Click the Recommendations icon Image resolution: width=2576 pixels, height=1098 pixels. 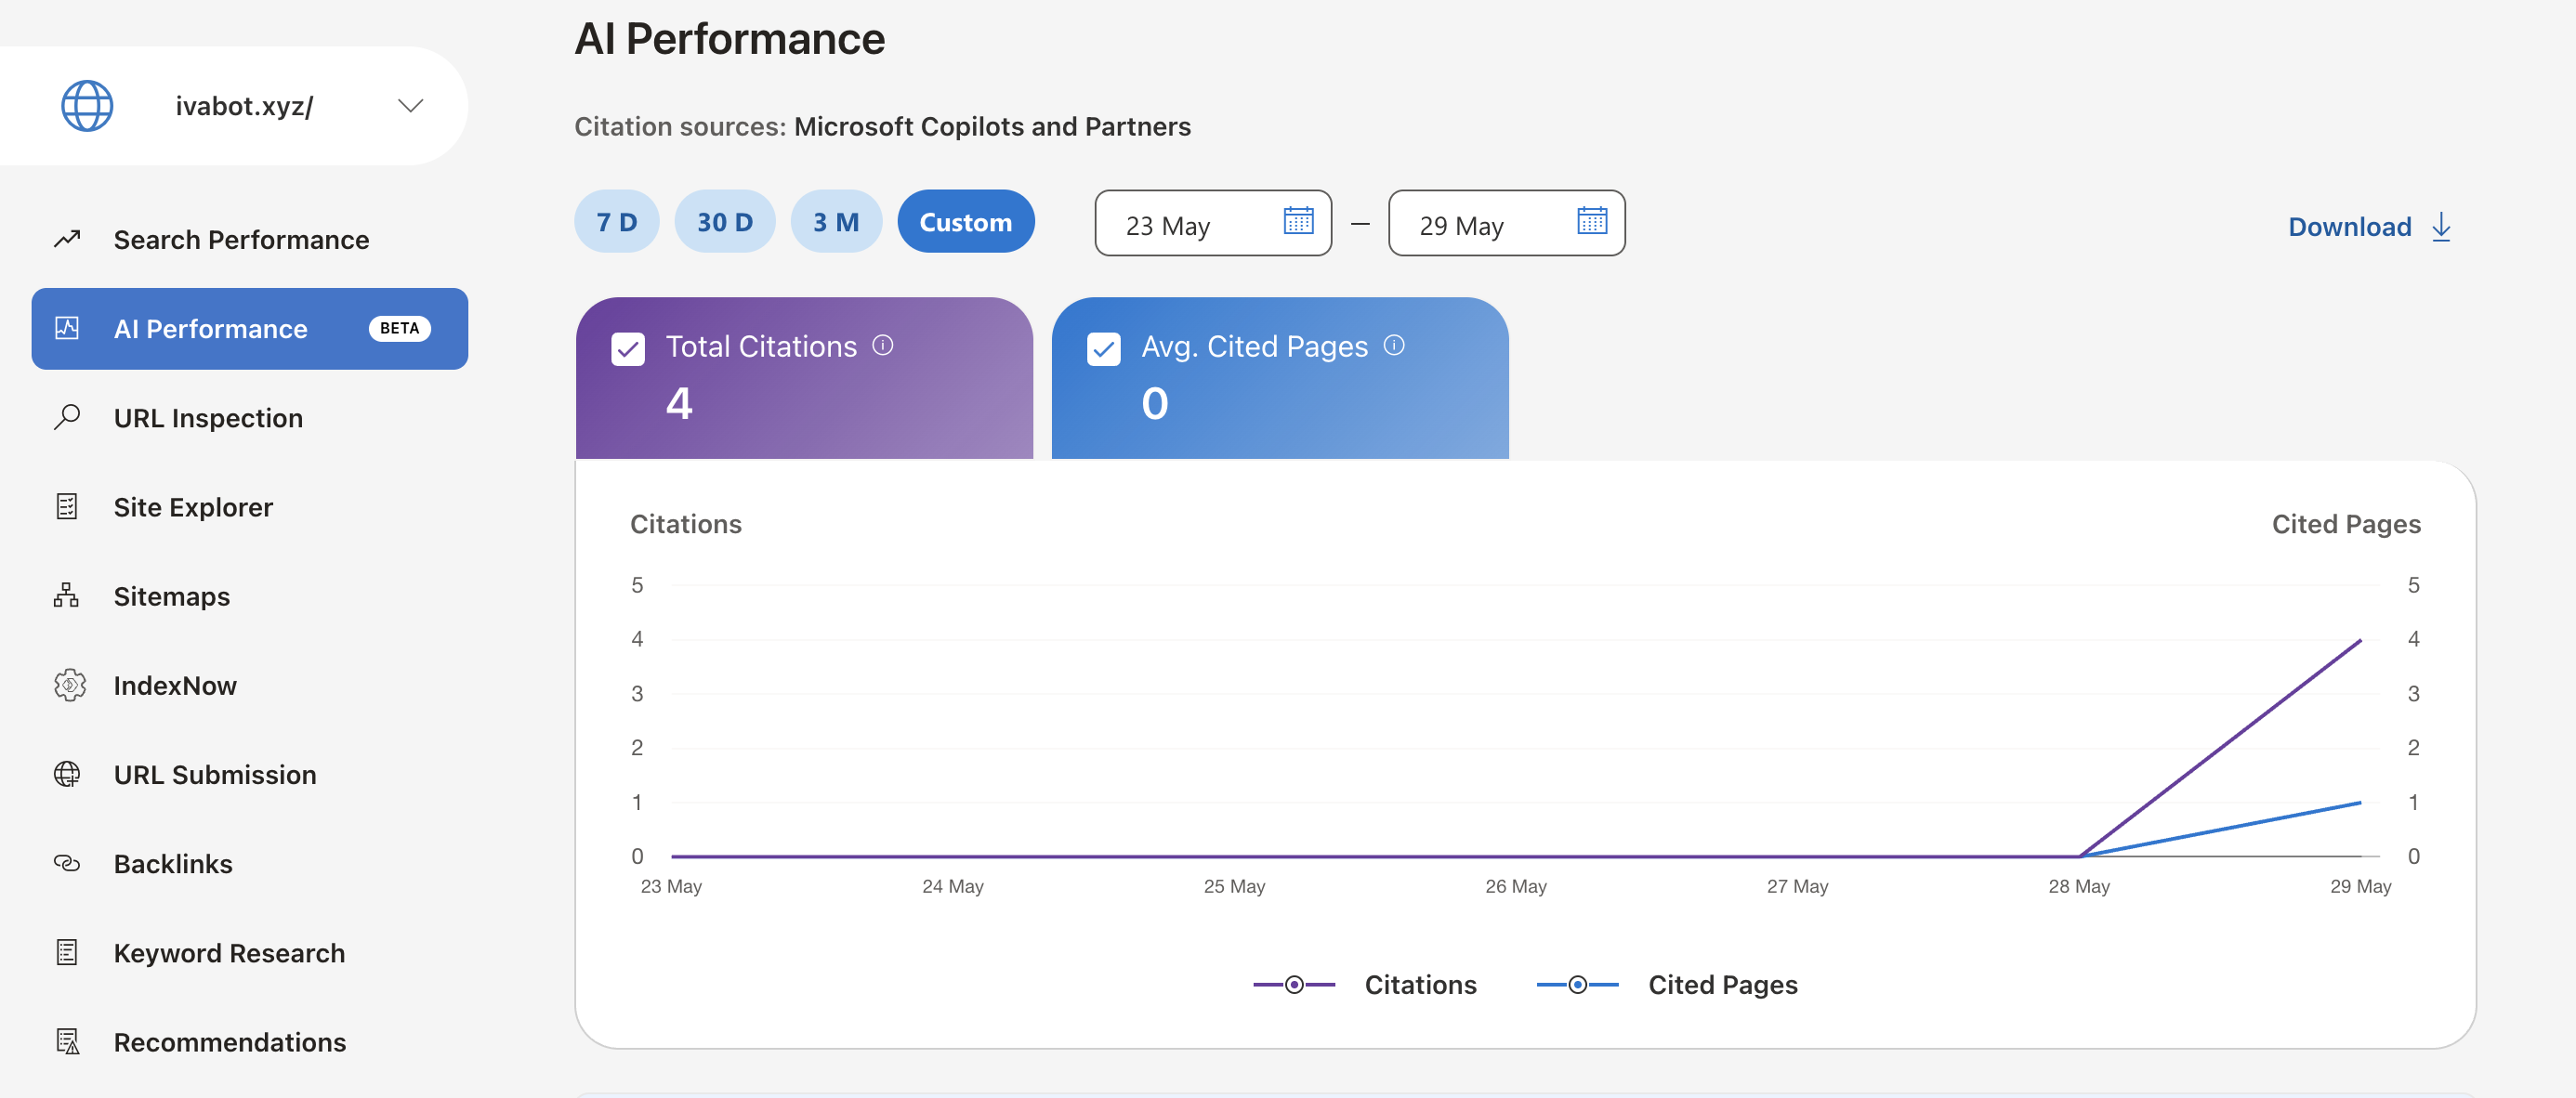pos(67,1041)
